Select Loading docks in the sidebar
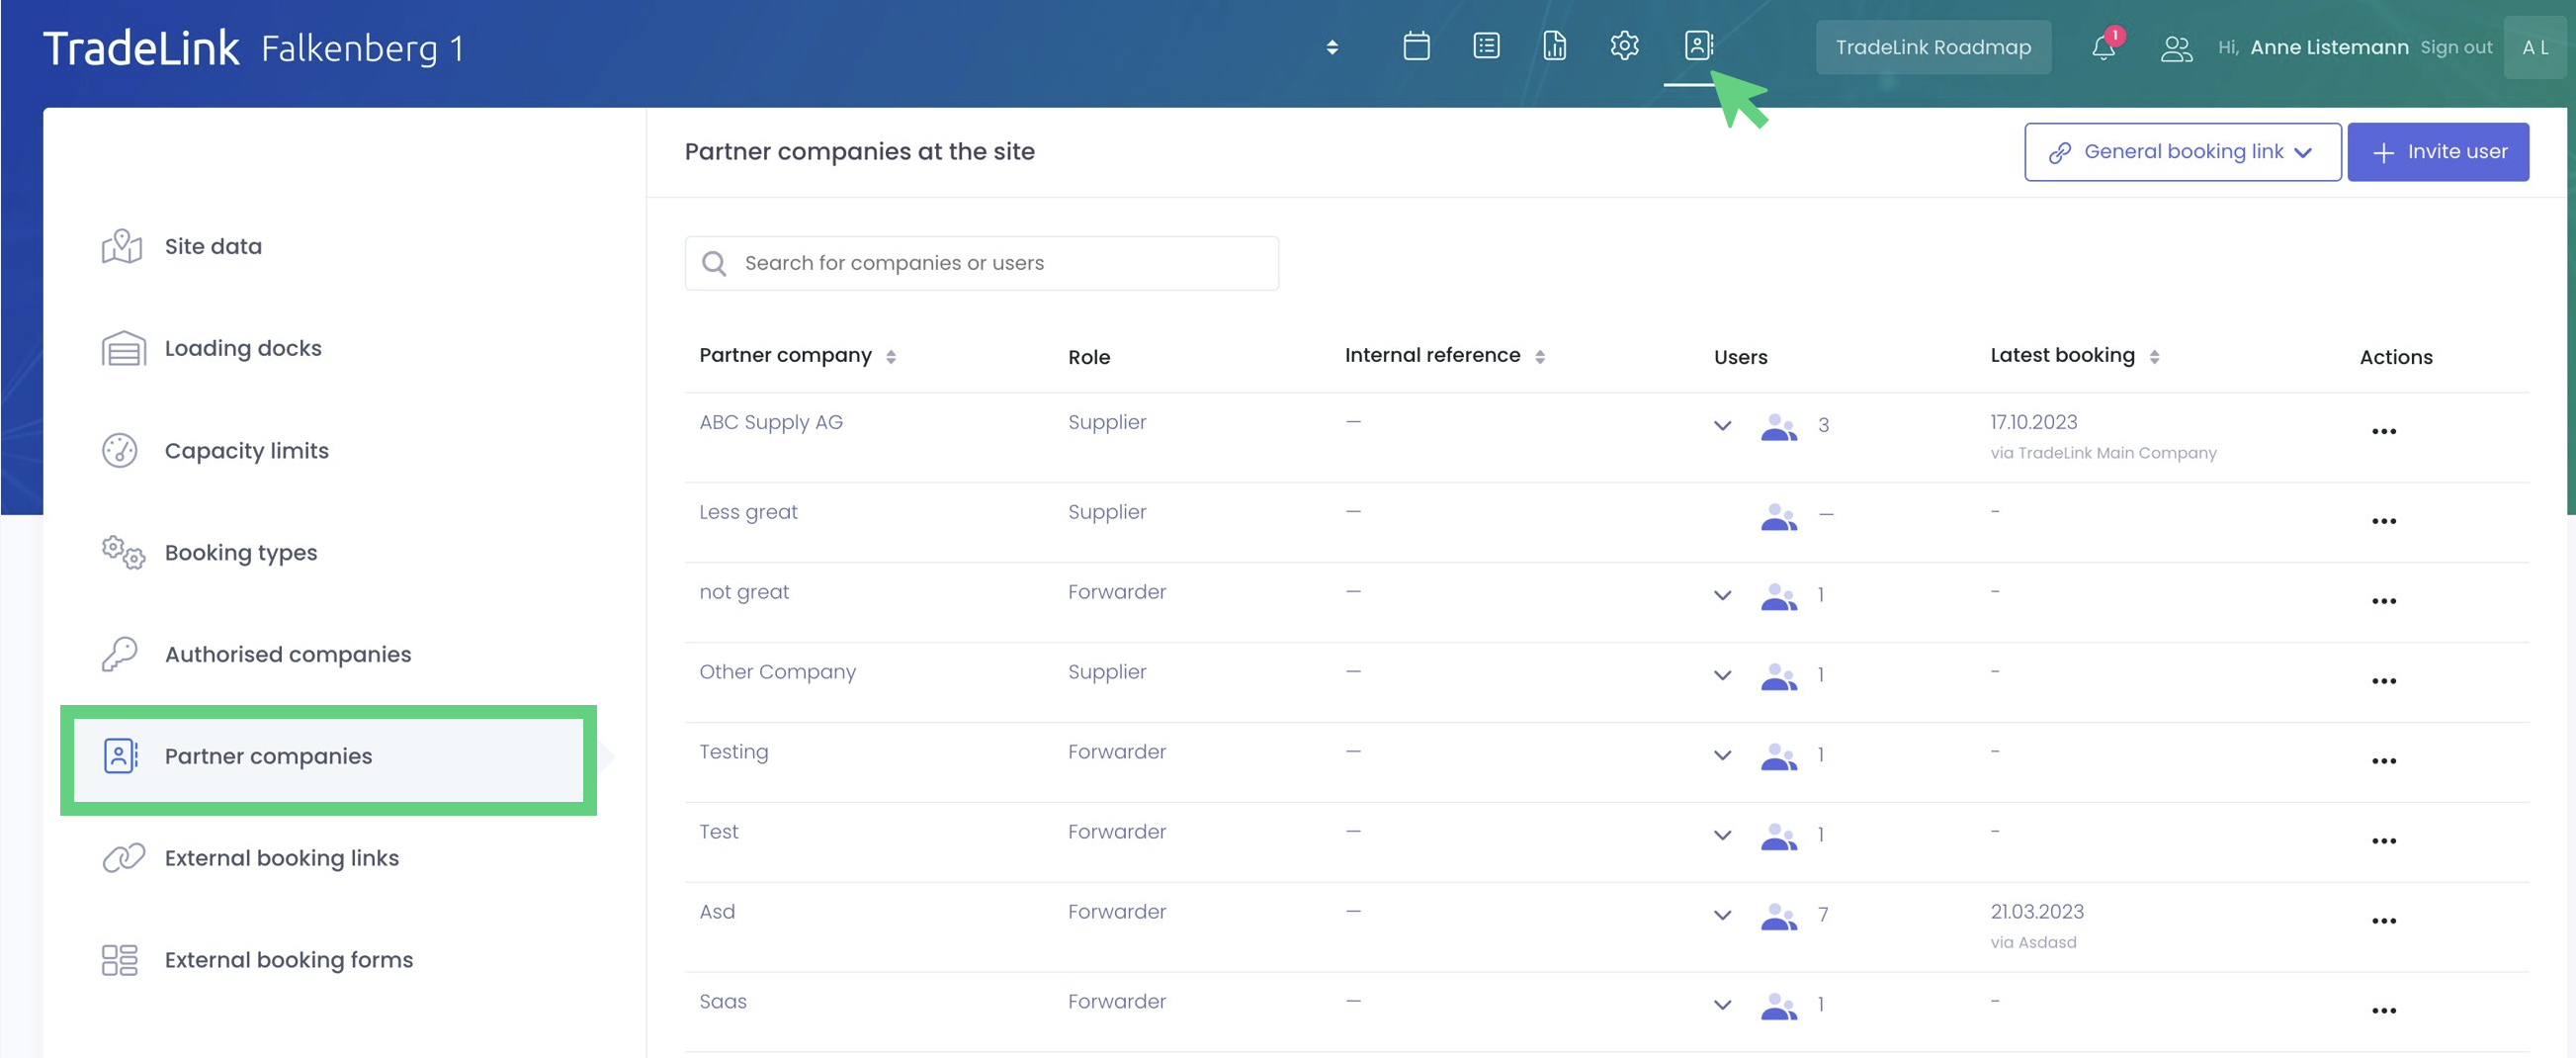Screen dimensions: 2576x1058 pyautogui.click(x=242, y=348)
